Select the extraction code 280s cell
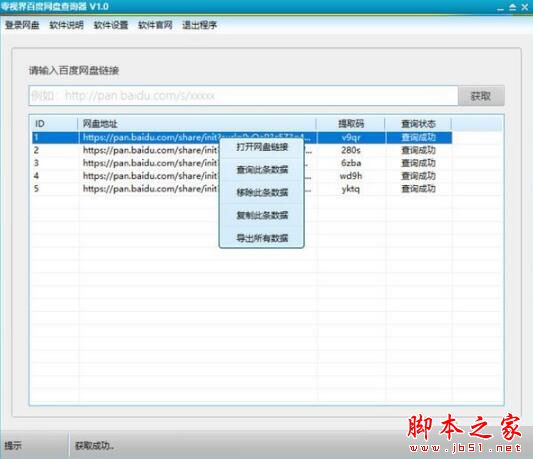 351,150
